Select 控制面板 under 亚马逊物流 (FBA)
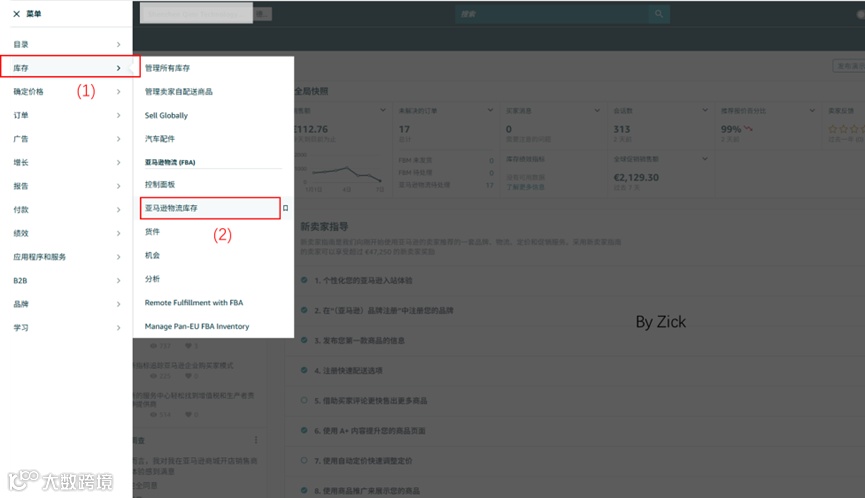865x498 pixels. point(159,184)
